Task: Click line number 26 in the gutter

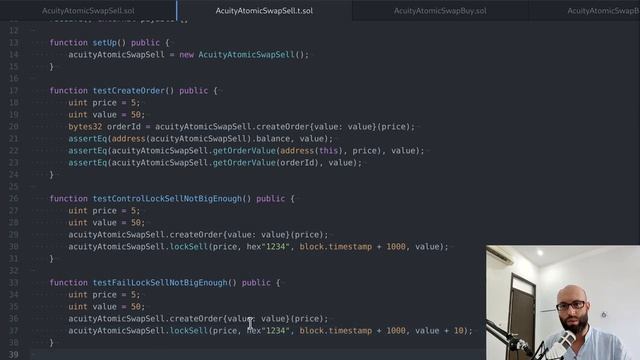Action: coord(13,199)
